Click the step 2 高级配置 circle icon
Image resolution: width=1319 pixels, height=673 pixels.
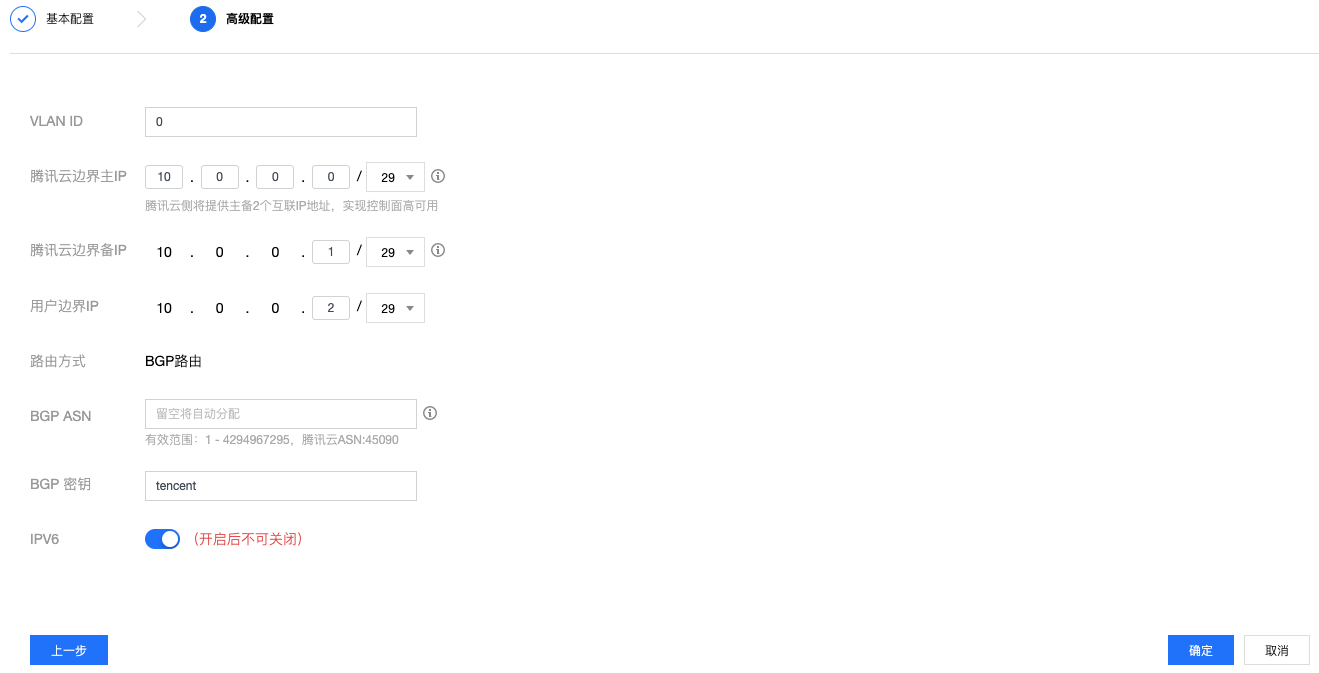coord(203,19)
